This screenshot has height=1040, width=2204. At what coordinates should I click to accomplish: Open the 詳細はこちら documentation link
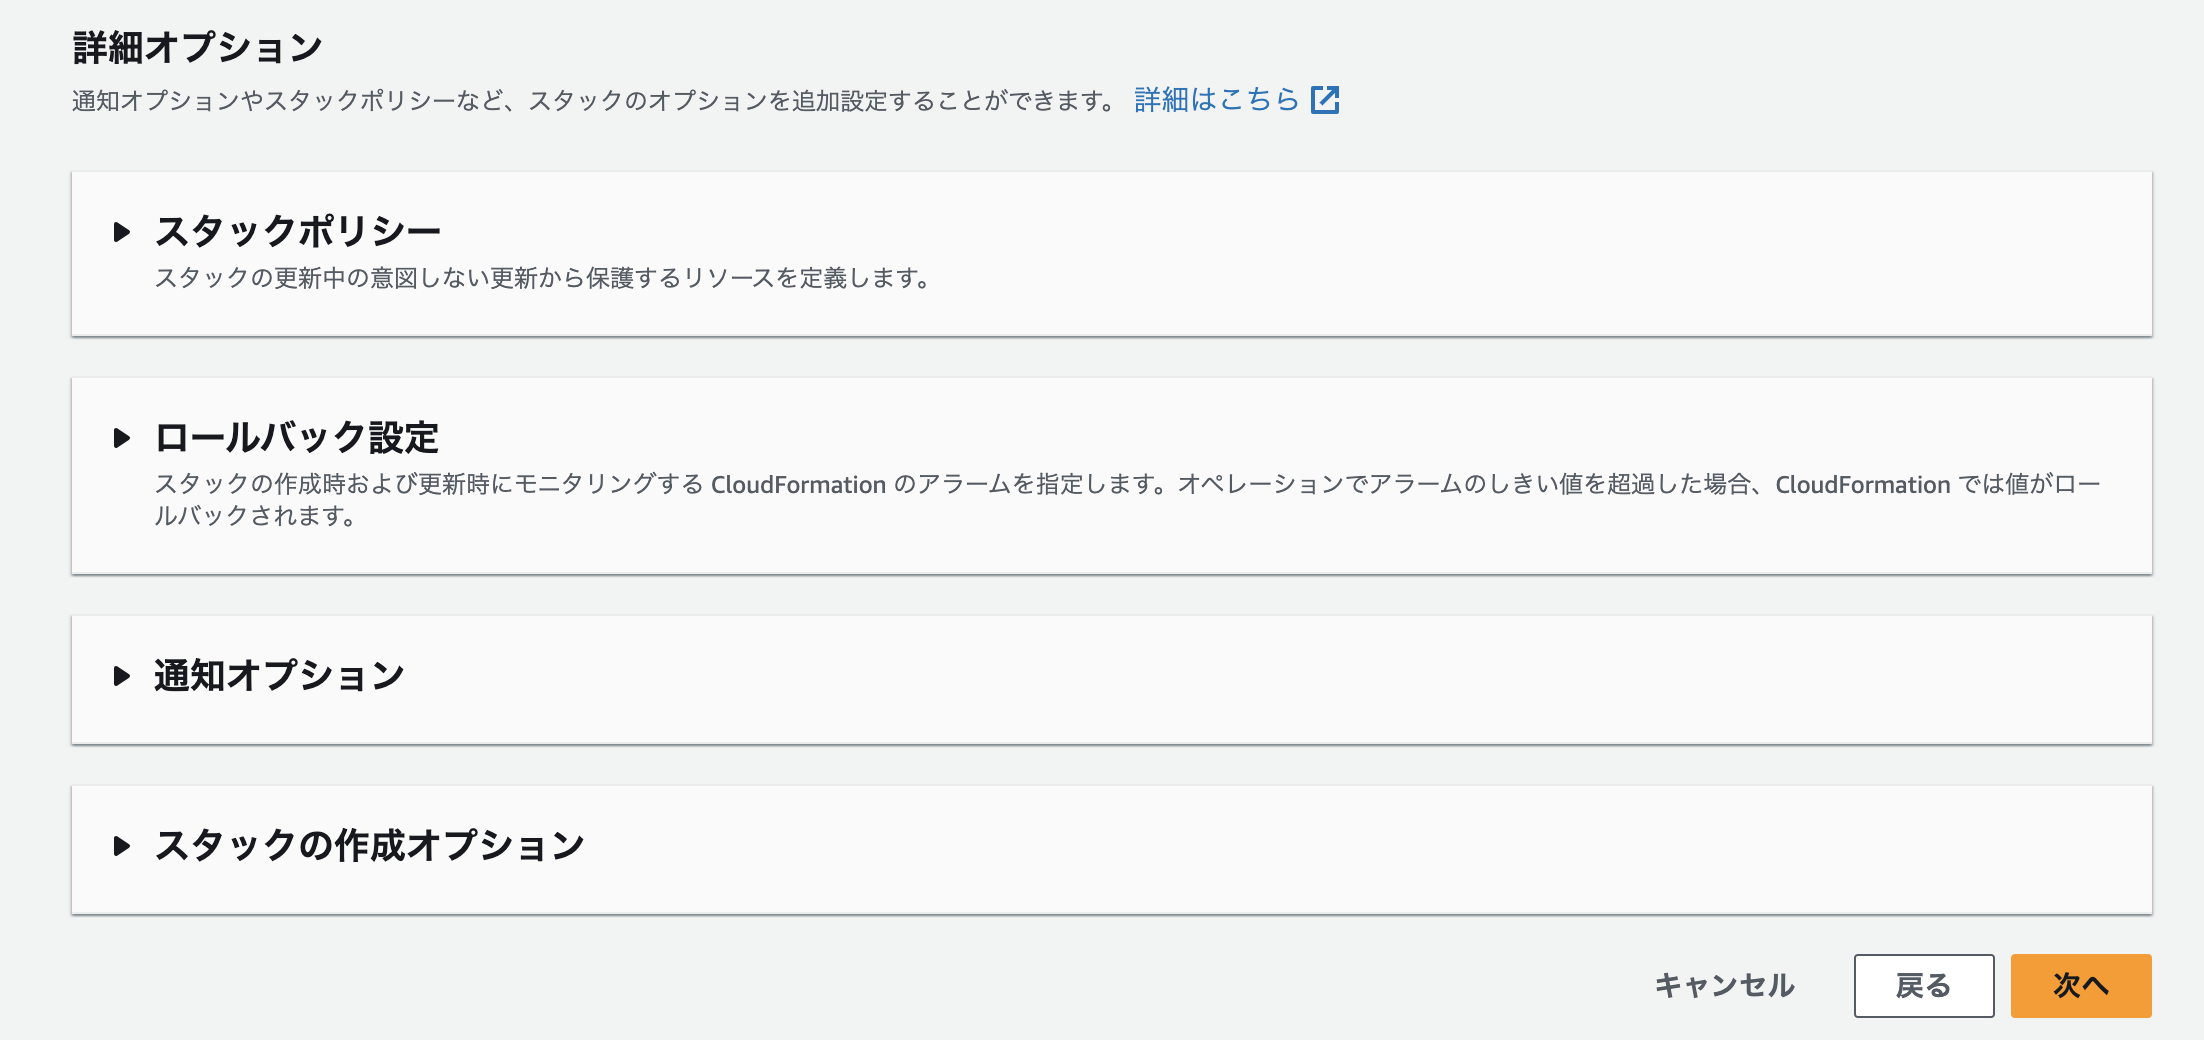1214,99
